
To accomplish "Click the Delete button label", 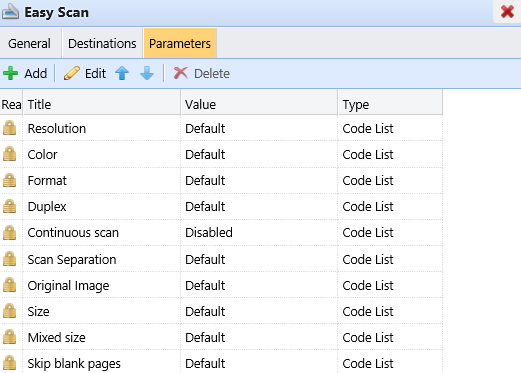I will (212, 74).
